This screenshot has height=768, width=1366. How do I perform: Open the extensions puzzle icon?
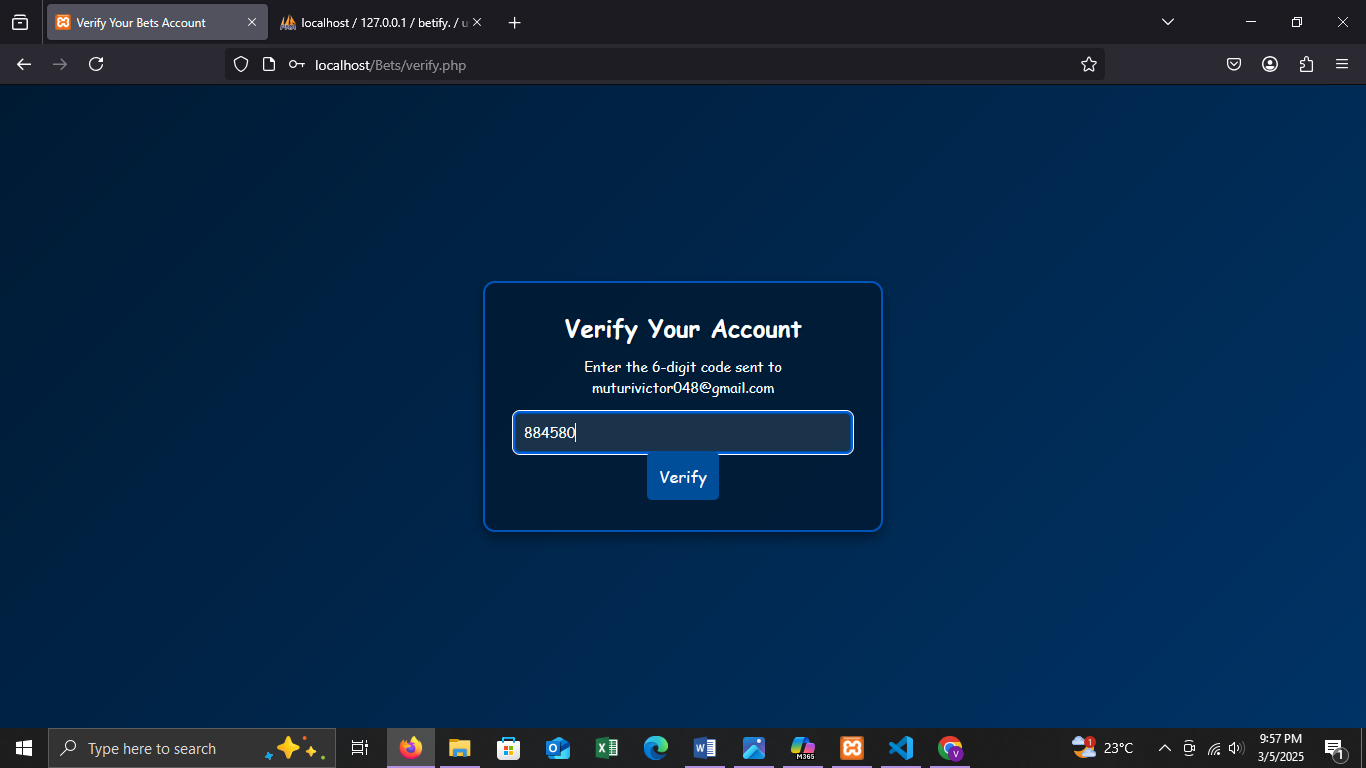[1306, 64]
